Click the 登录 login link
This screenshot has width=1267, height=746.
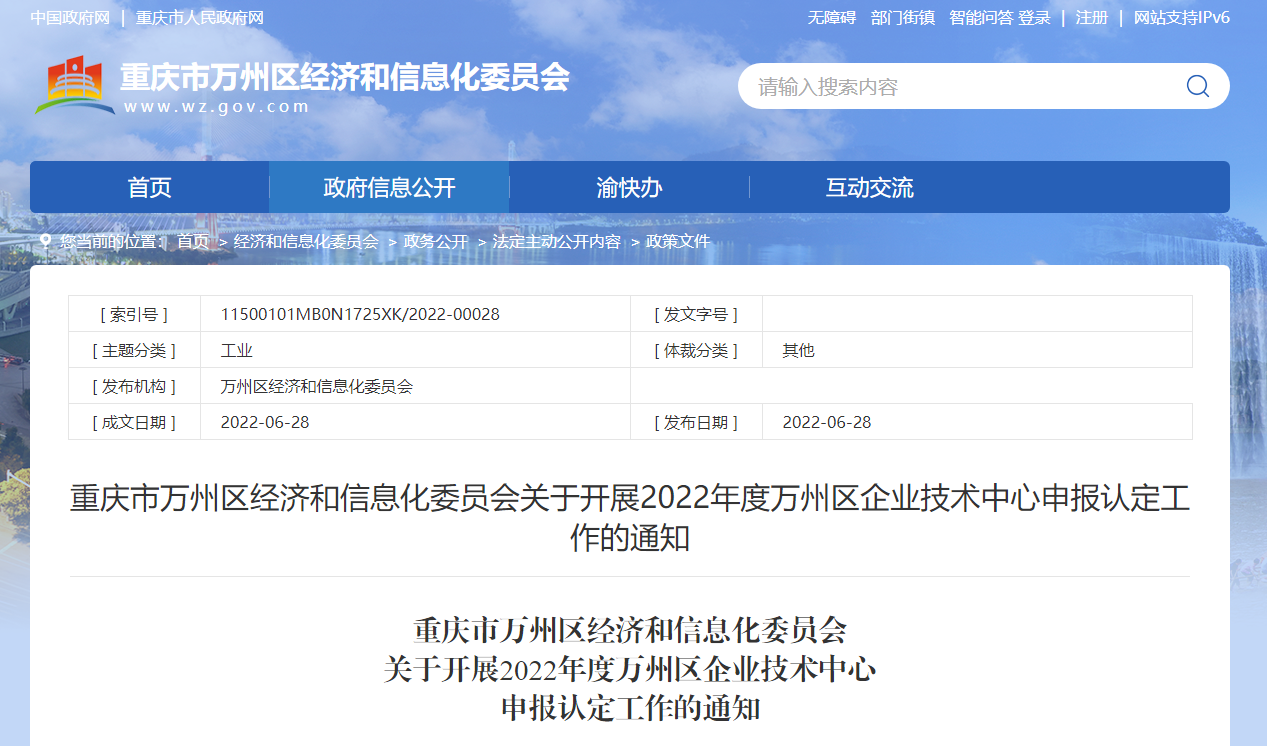(x=1034, y=18)
